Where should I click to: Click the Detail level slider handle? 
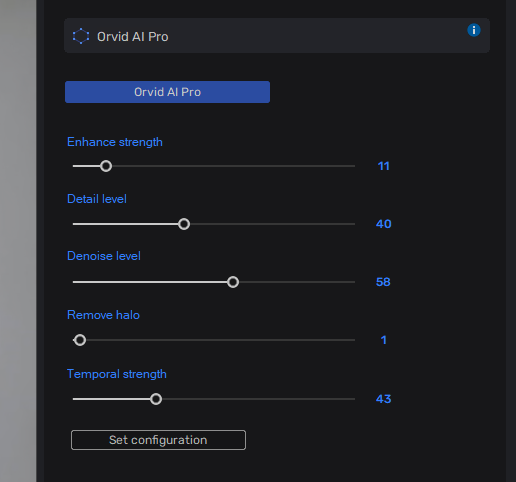(x=184, y=224)
